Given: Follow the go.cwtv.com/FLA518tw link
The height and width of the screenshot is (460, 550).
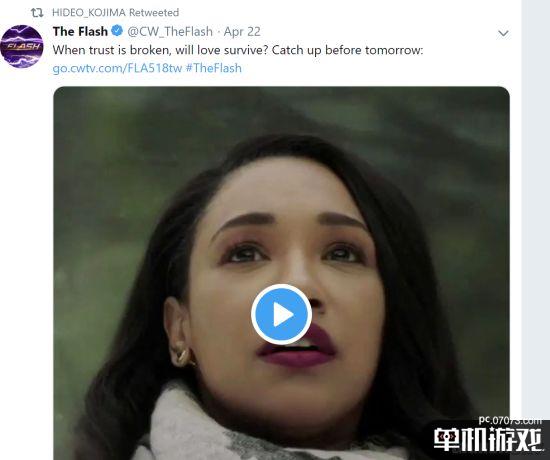Looking at the screenshot, I should 117,68.
